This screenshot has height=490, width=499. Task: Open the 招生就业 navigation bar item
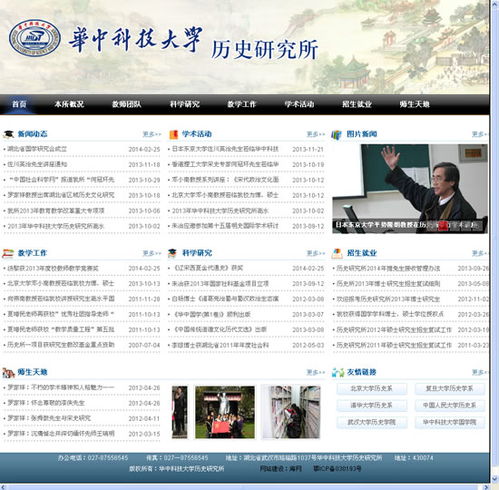(357, 104)
